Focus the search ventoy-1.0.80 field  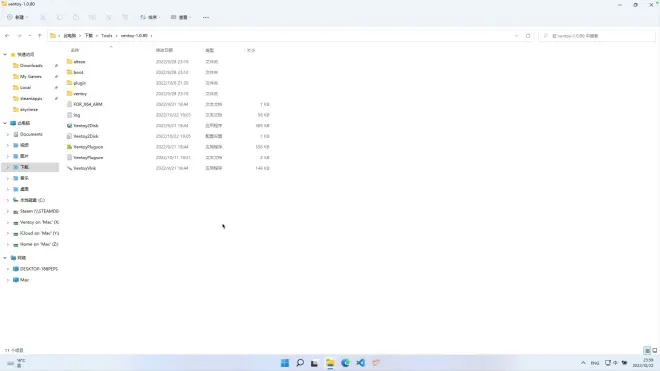[x=597, y=36]
